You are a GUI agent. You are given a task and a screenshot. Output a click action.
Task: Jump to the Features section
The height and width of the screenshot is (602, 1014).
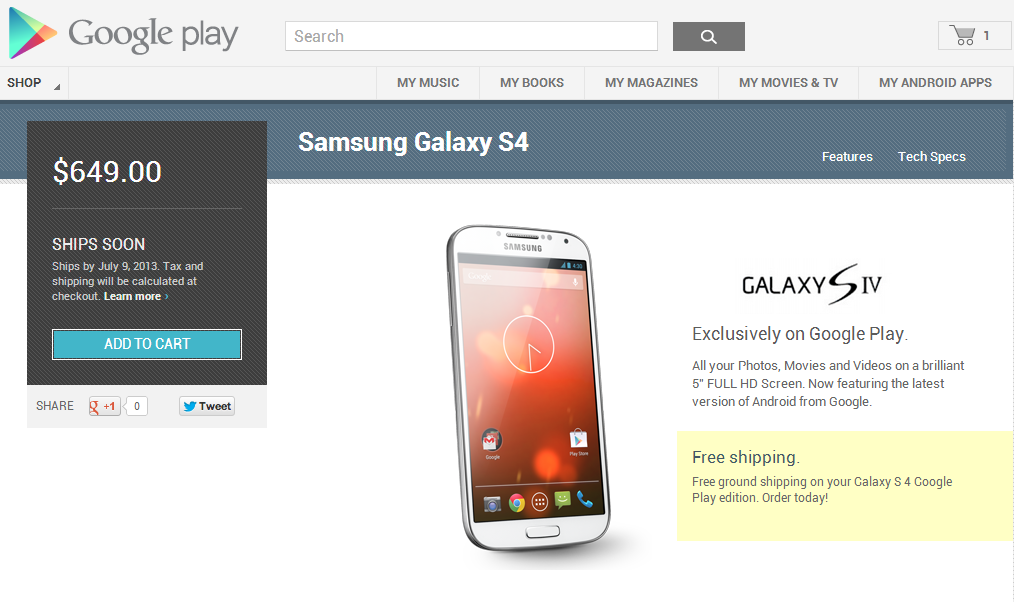[x=847, y=156]
